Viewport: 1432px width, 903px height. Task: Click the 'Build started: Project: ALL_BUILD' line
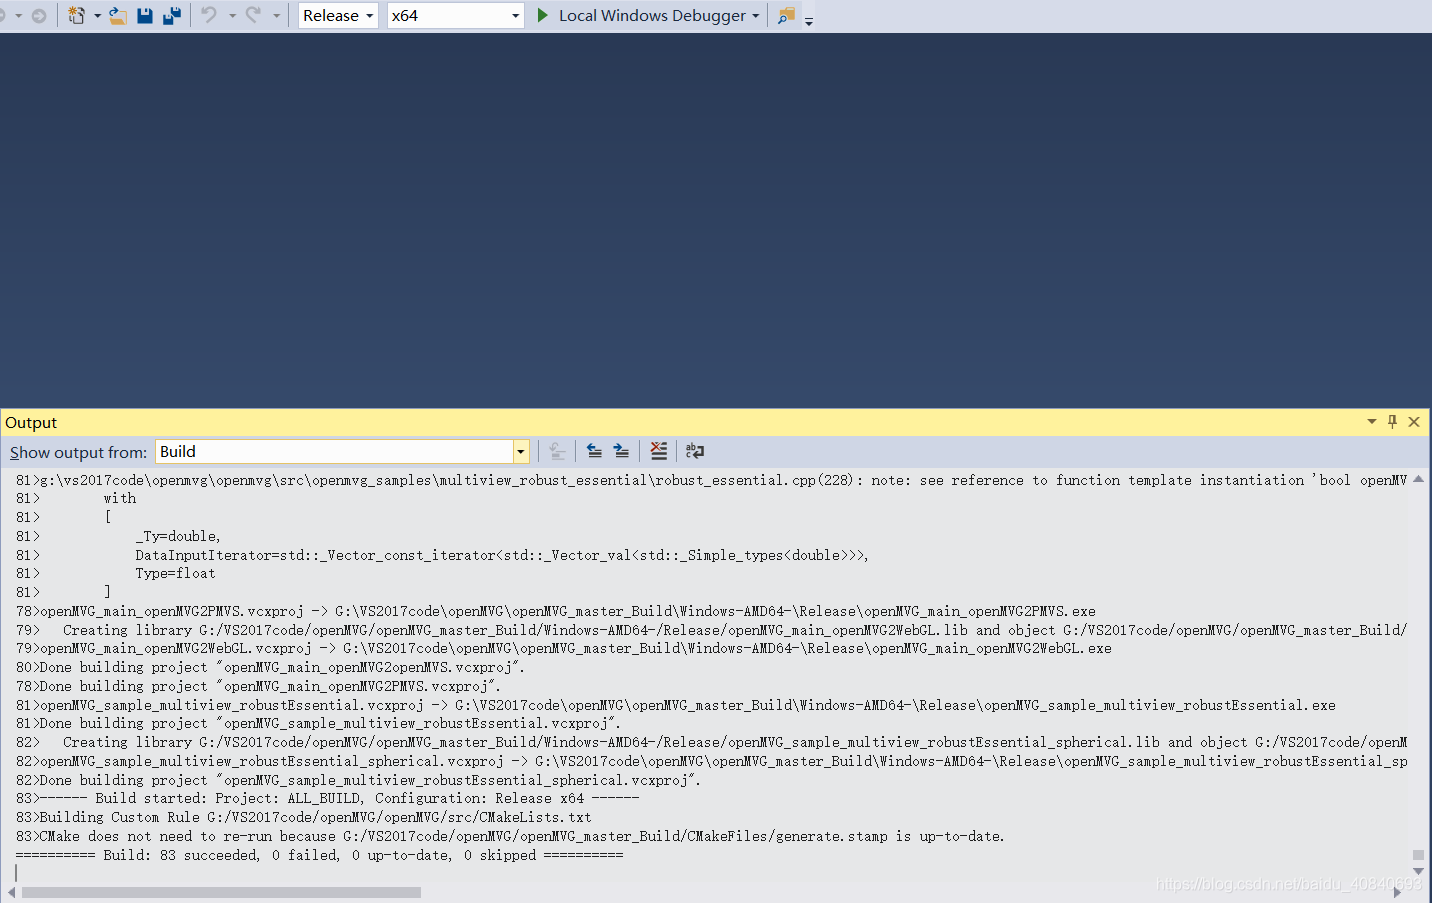point(327,798)
